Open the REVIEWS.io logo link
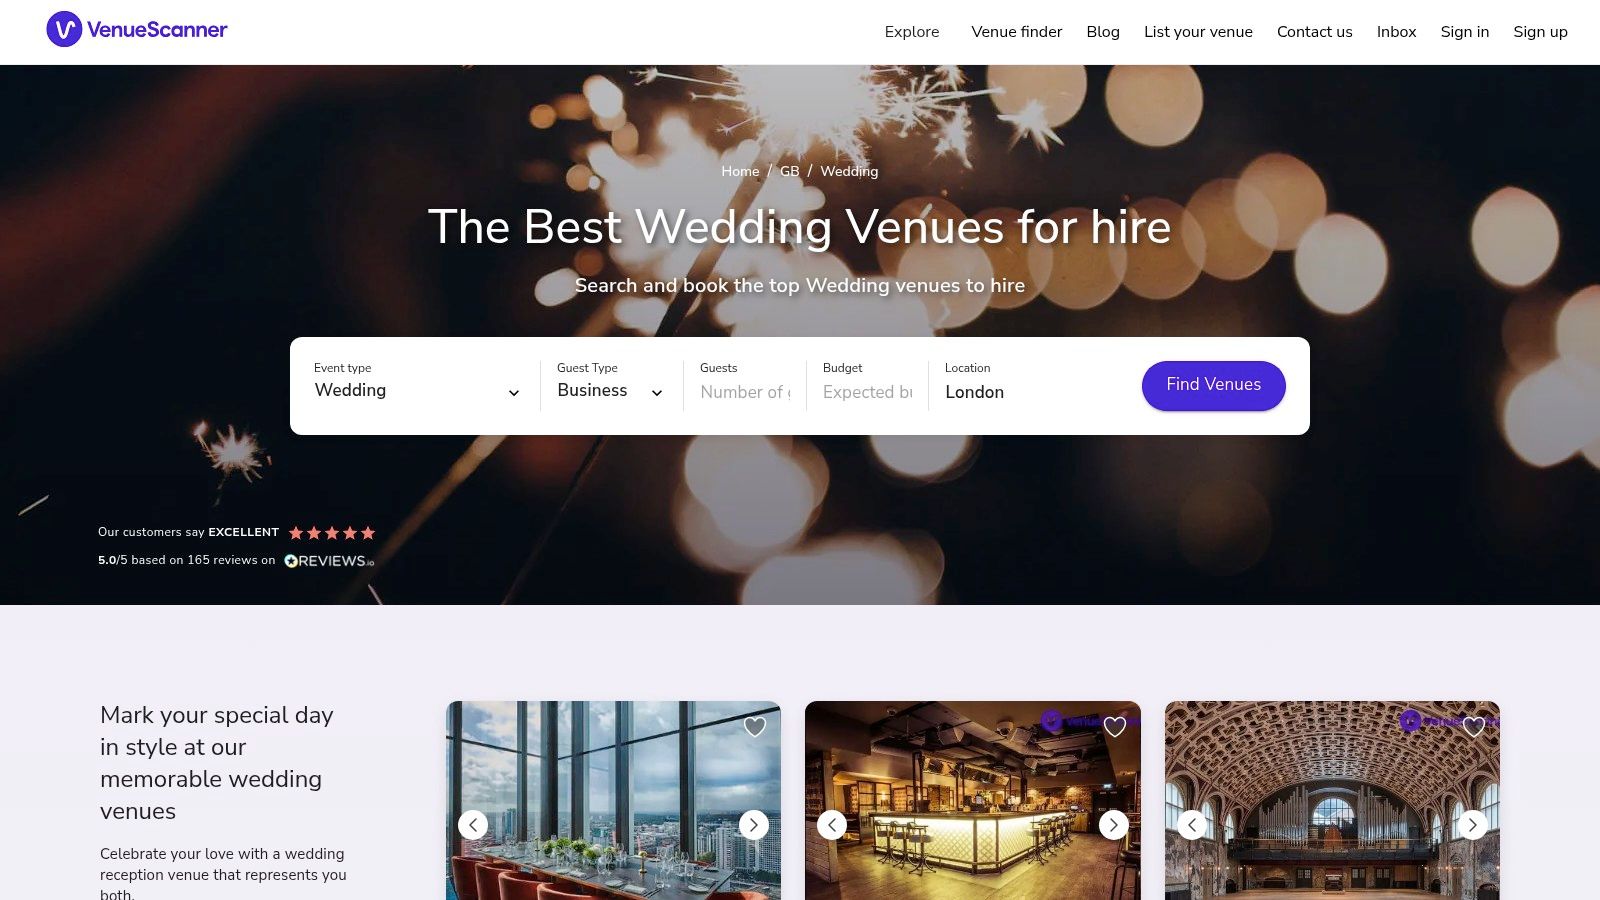 (x=329, y=561)
